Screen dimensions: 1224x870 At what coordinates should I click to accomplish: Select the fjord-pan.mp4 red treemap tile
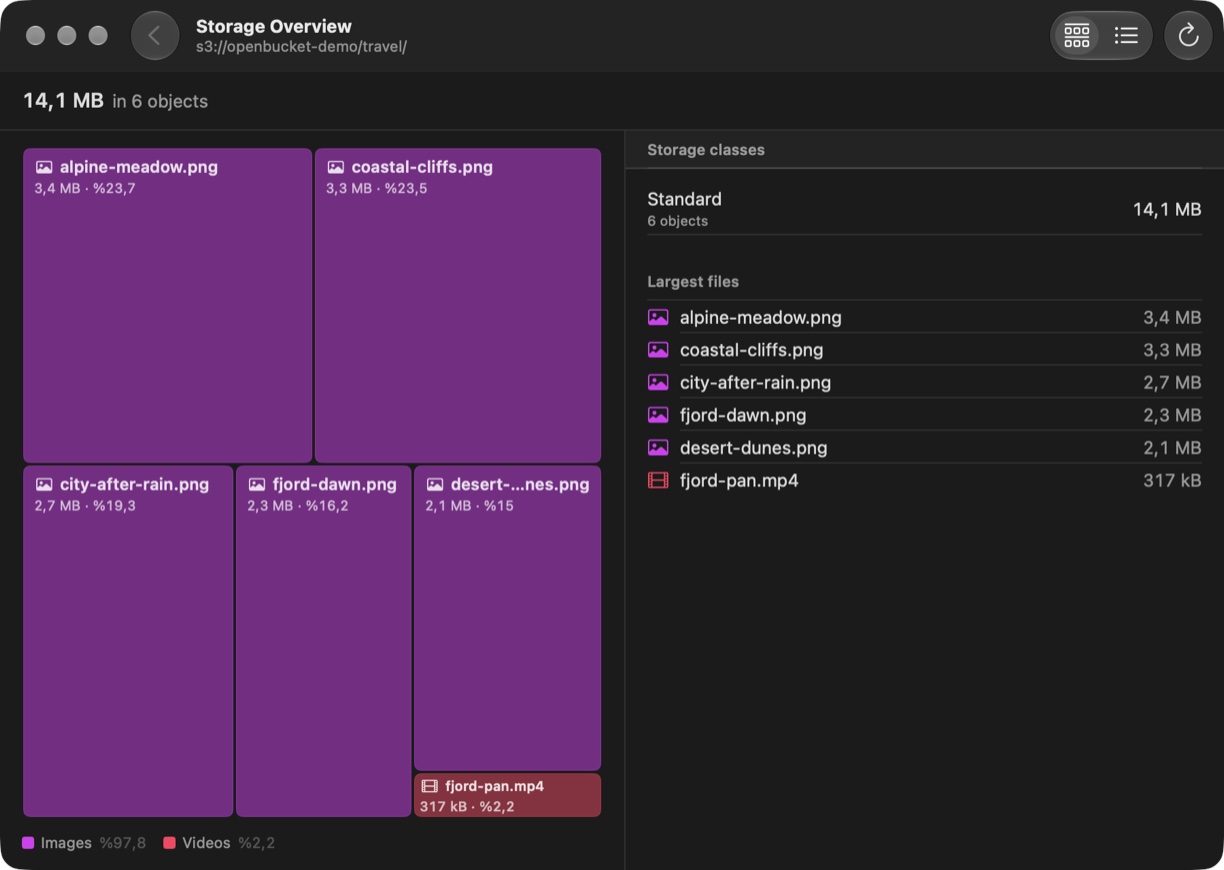[508, 795]
